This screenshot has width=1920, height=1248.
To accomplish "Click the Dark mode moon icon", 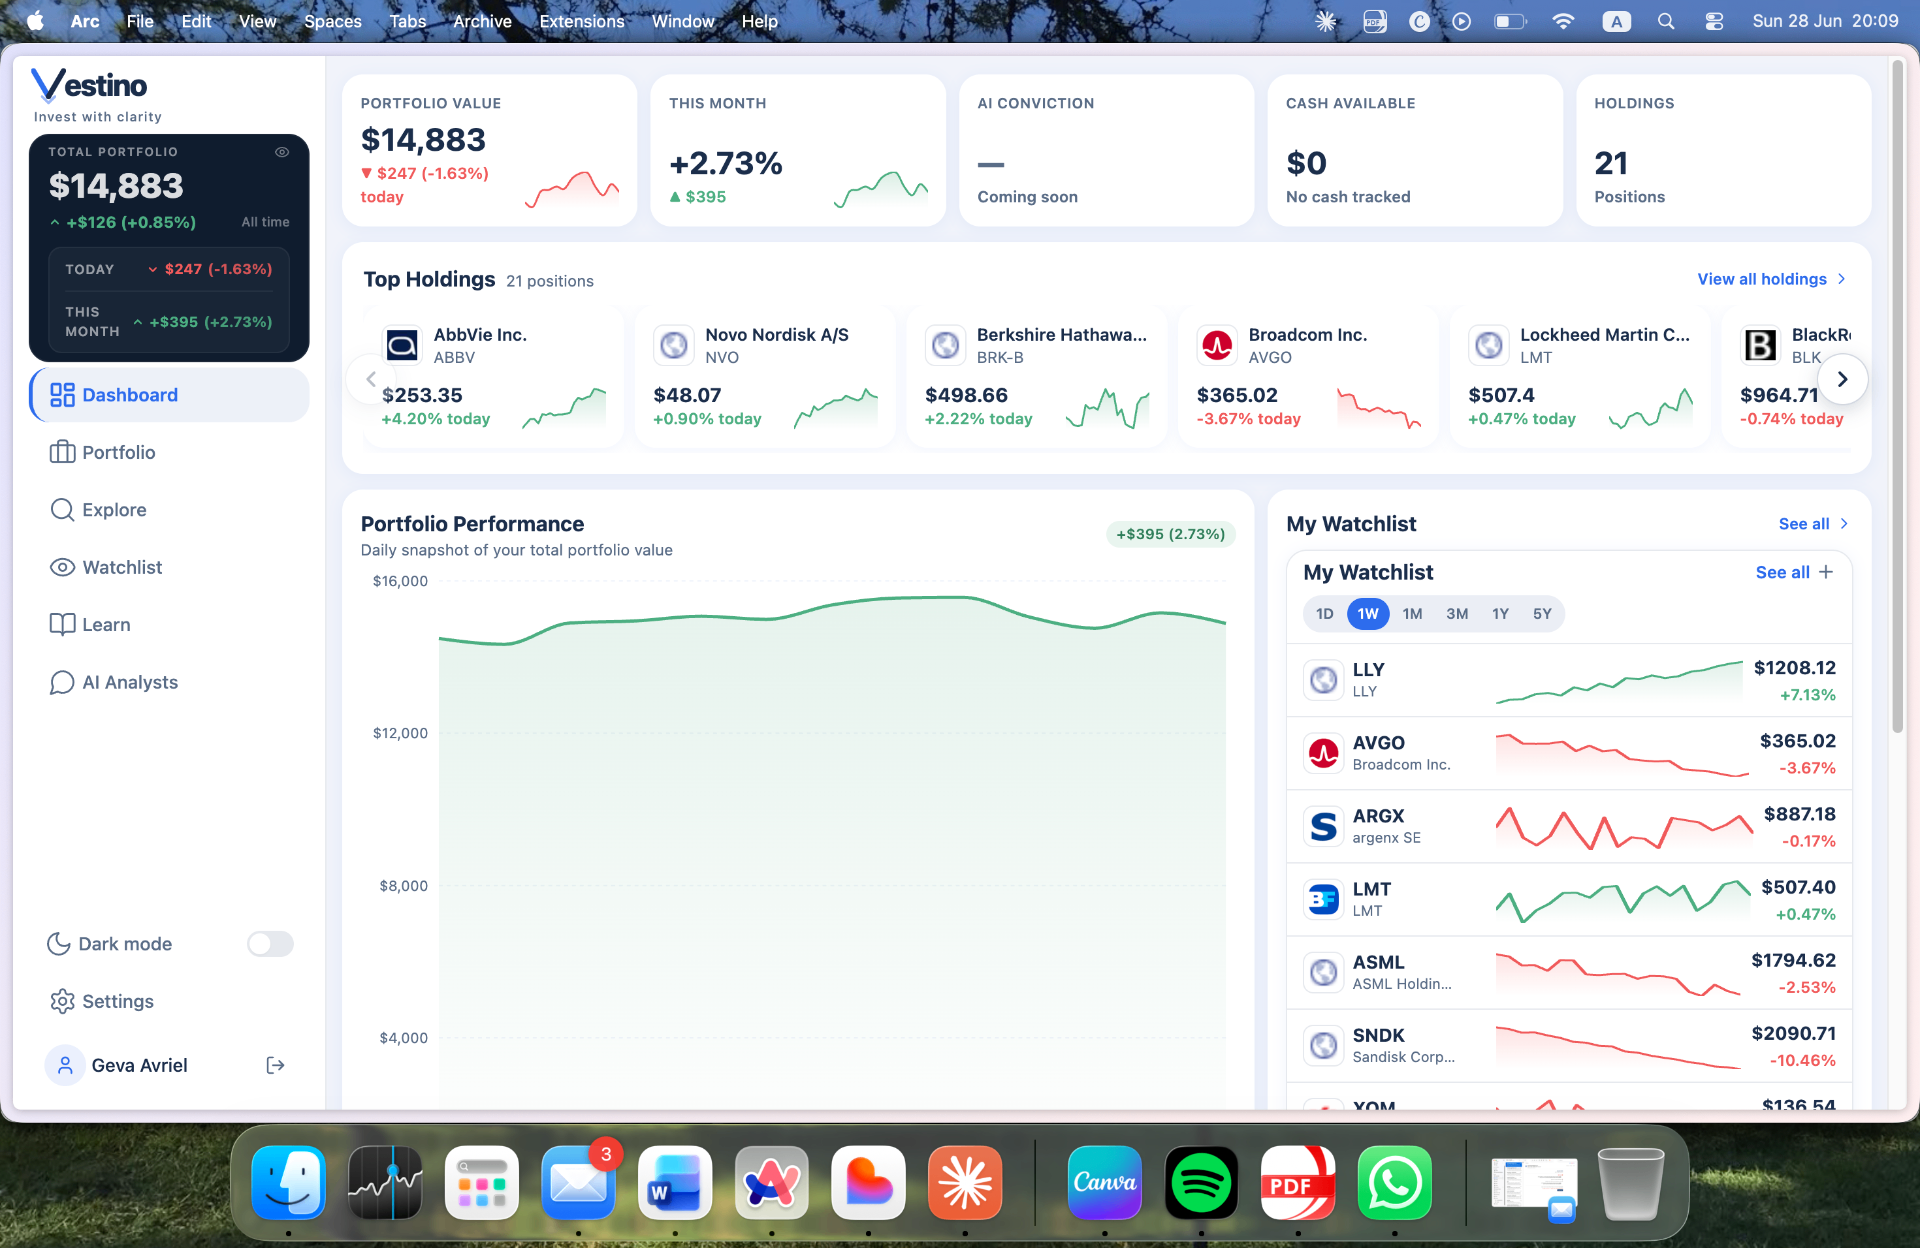I will (x=58, y=944).
